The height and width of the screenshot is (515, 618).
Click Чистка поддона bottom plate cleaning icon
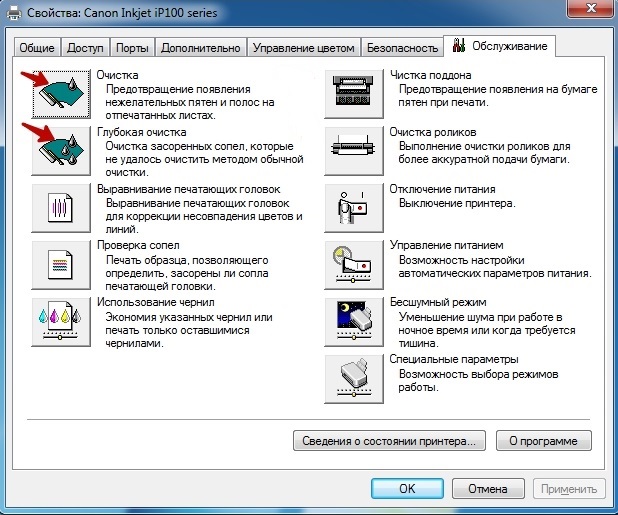(354, 93)
